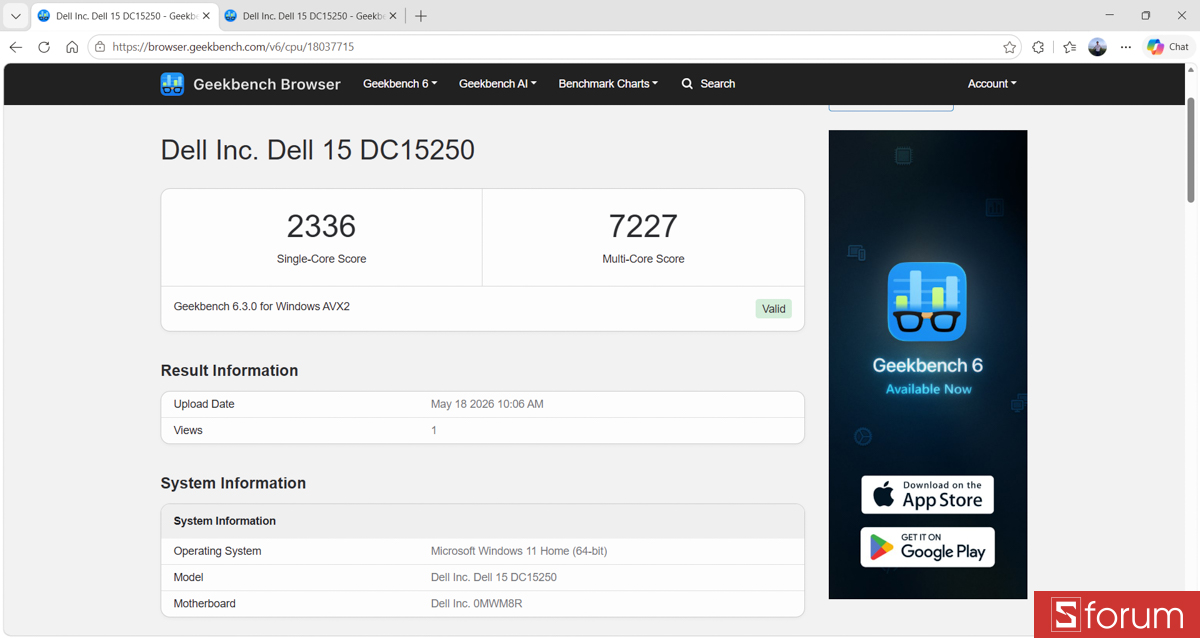The image size is (1200, 638).
Task: Click the Result Information heading
Action: (x=229, y=370)
